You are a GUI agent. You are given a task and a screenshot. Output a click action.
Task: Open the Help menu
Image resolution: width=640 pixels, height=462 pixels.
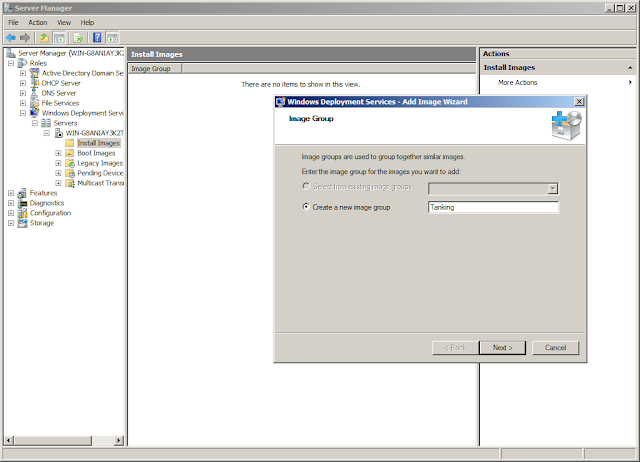pos(87,22)
